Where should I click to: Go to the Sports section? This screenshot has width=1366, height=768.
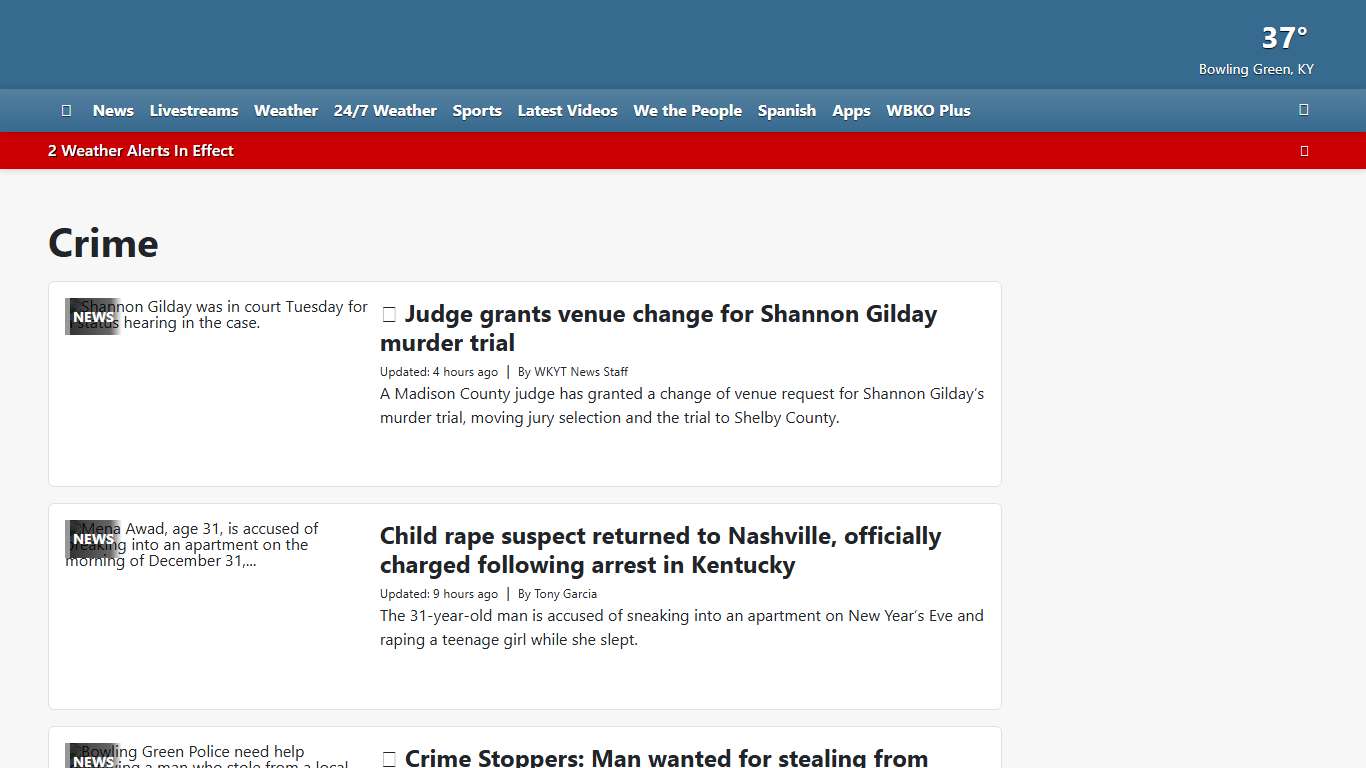(x=477, y=111)
